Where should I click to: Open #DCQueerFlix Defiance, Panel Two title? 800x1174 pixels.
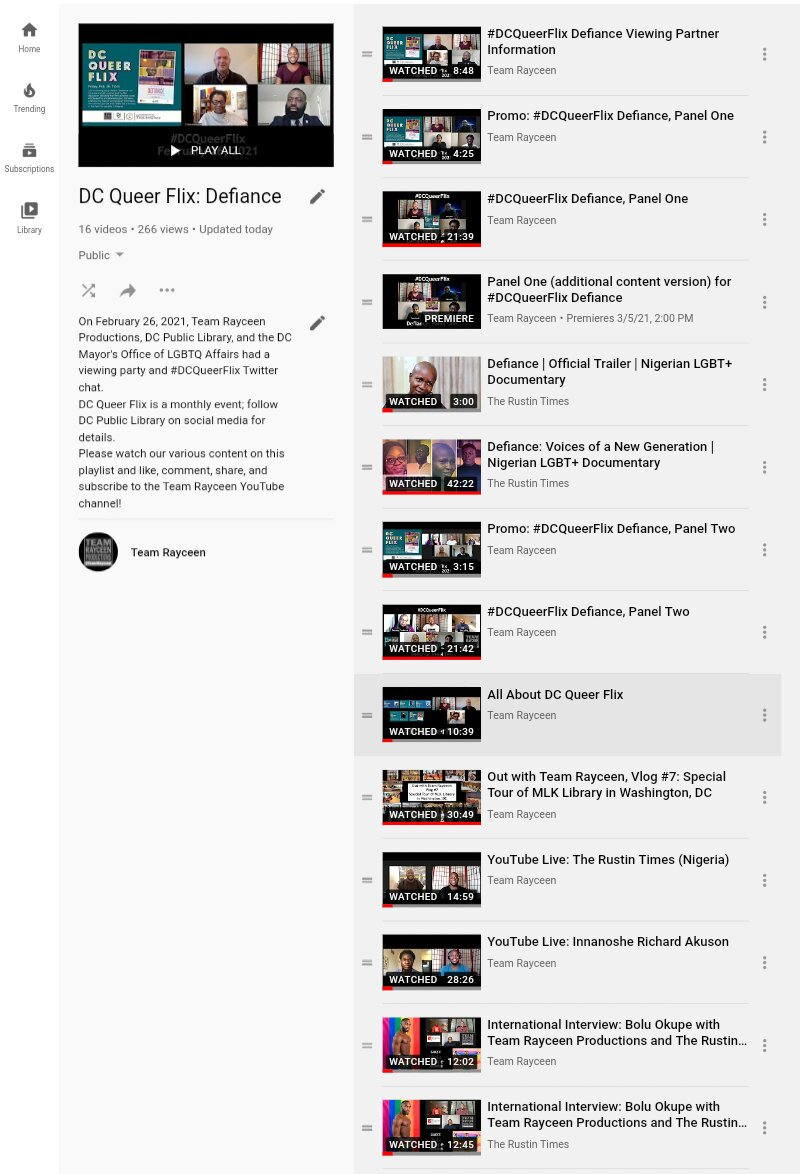[588, 612]
